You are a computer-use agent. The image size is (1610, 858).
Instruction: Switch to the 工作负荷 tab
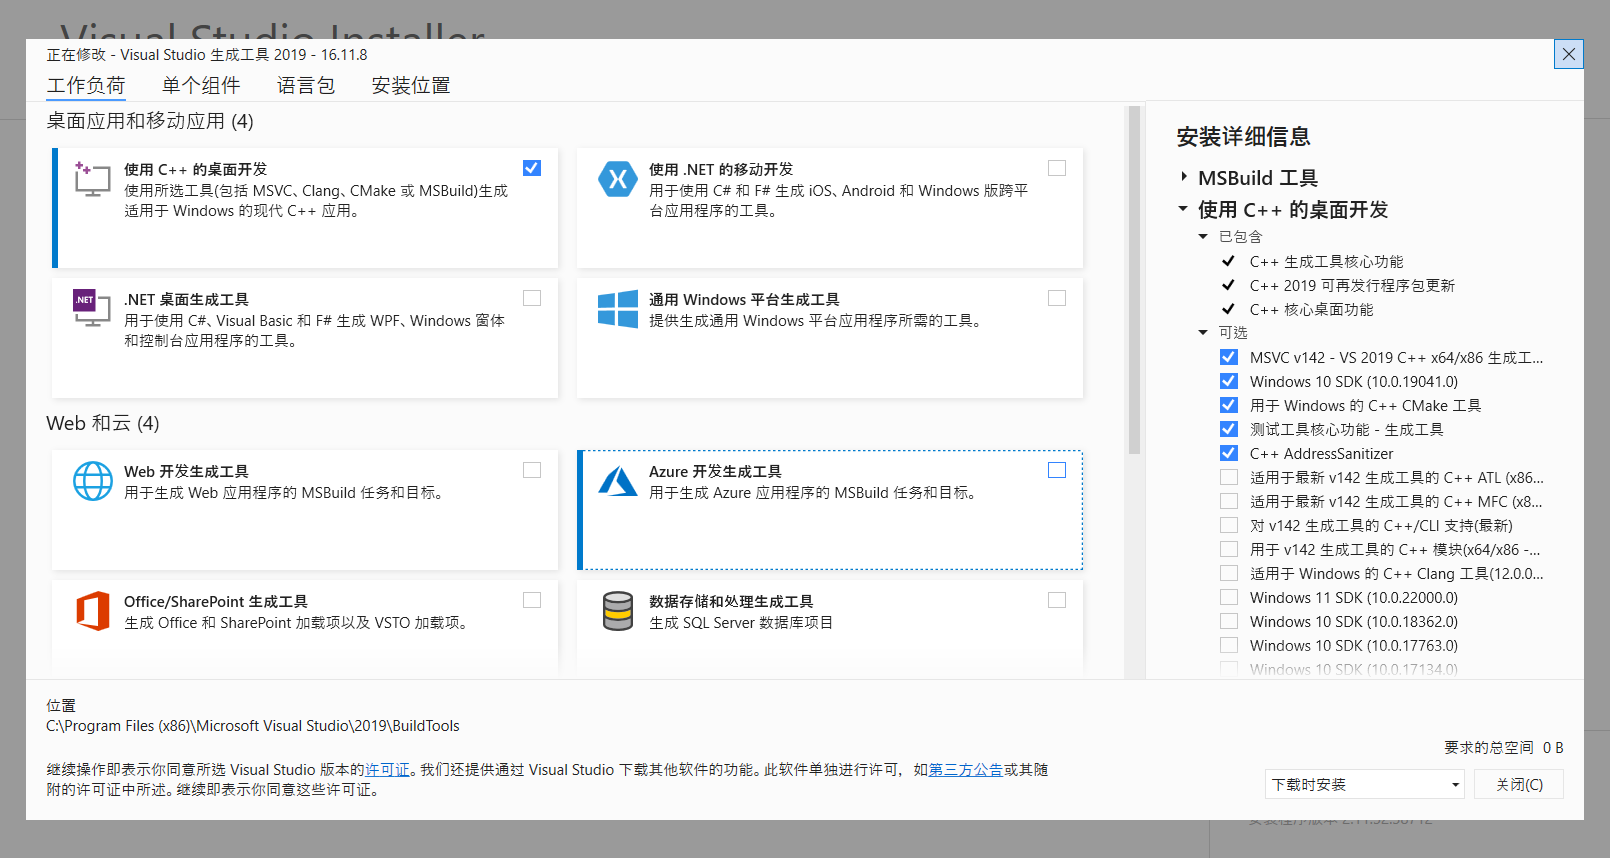(x=86, y=86)
